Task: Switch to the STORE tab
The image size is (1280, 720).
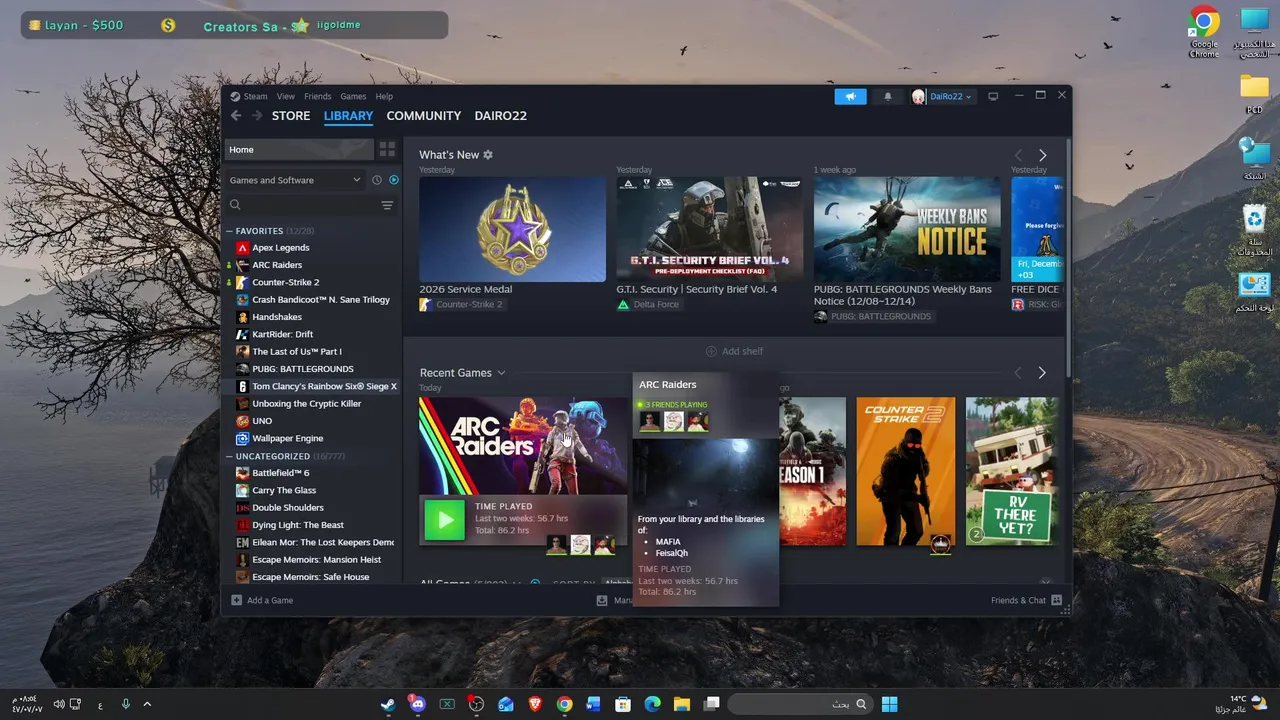Action: (x=291, y=116)
